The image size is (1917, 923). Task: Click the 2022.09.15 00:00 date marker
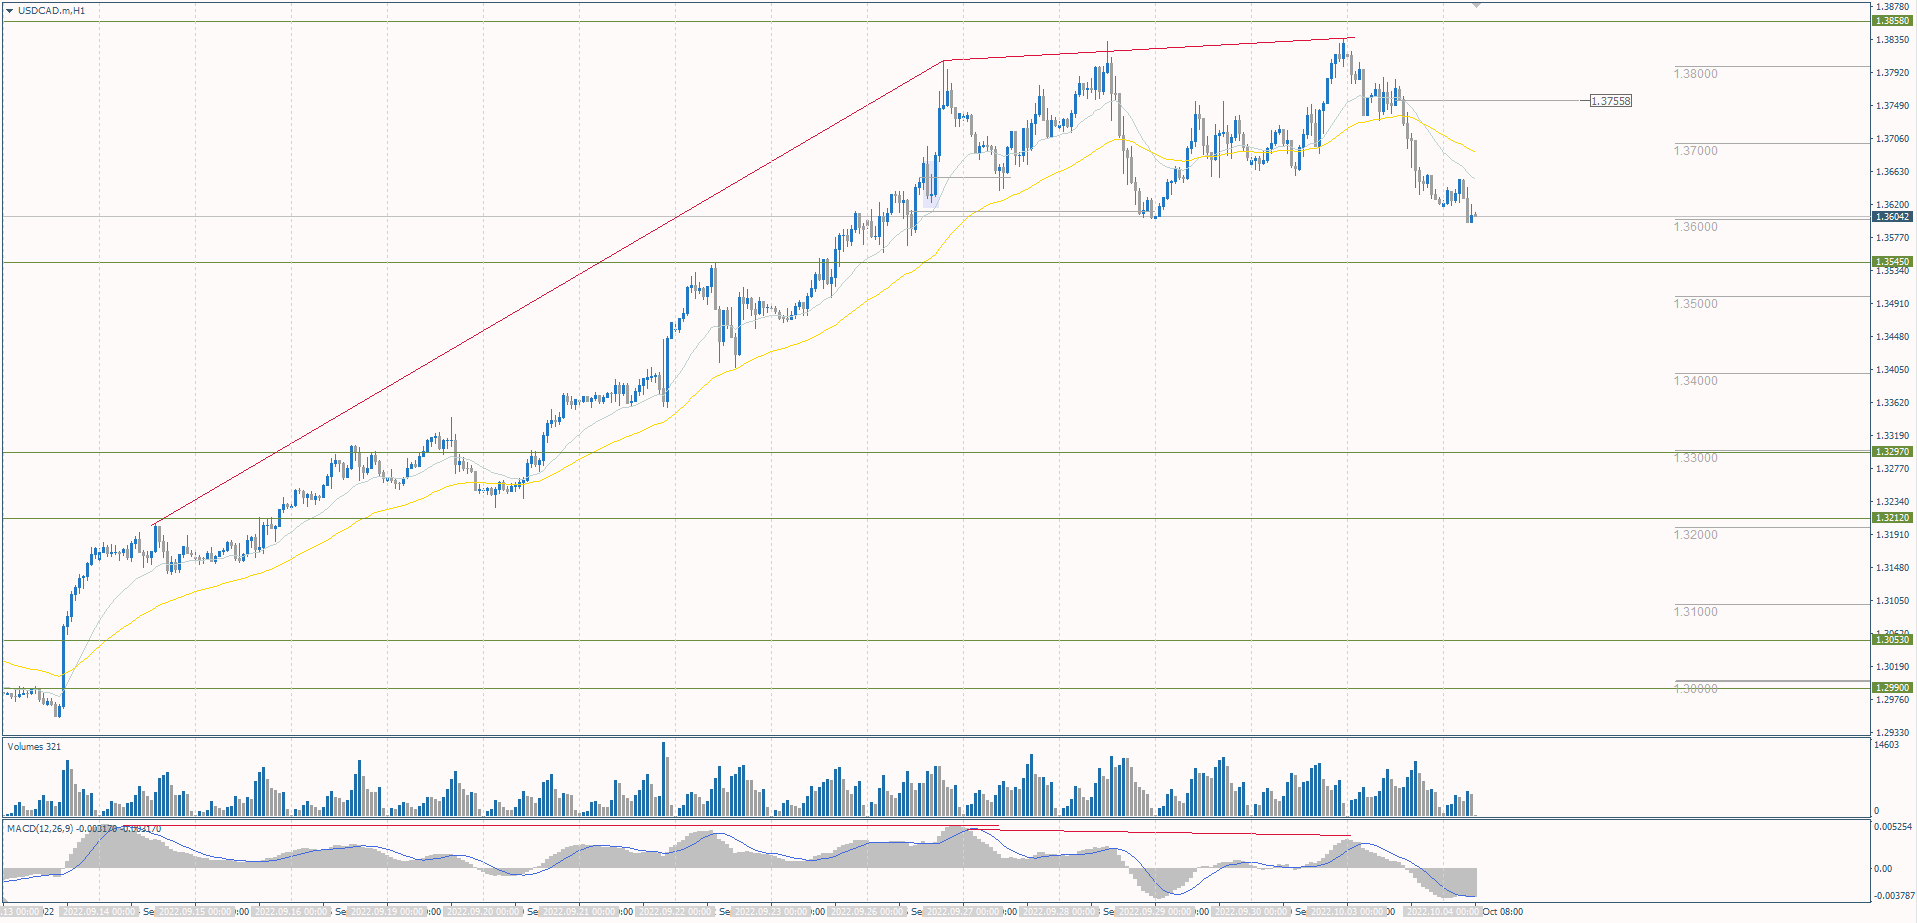(x=195, y=912)
